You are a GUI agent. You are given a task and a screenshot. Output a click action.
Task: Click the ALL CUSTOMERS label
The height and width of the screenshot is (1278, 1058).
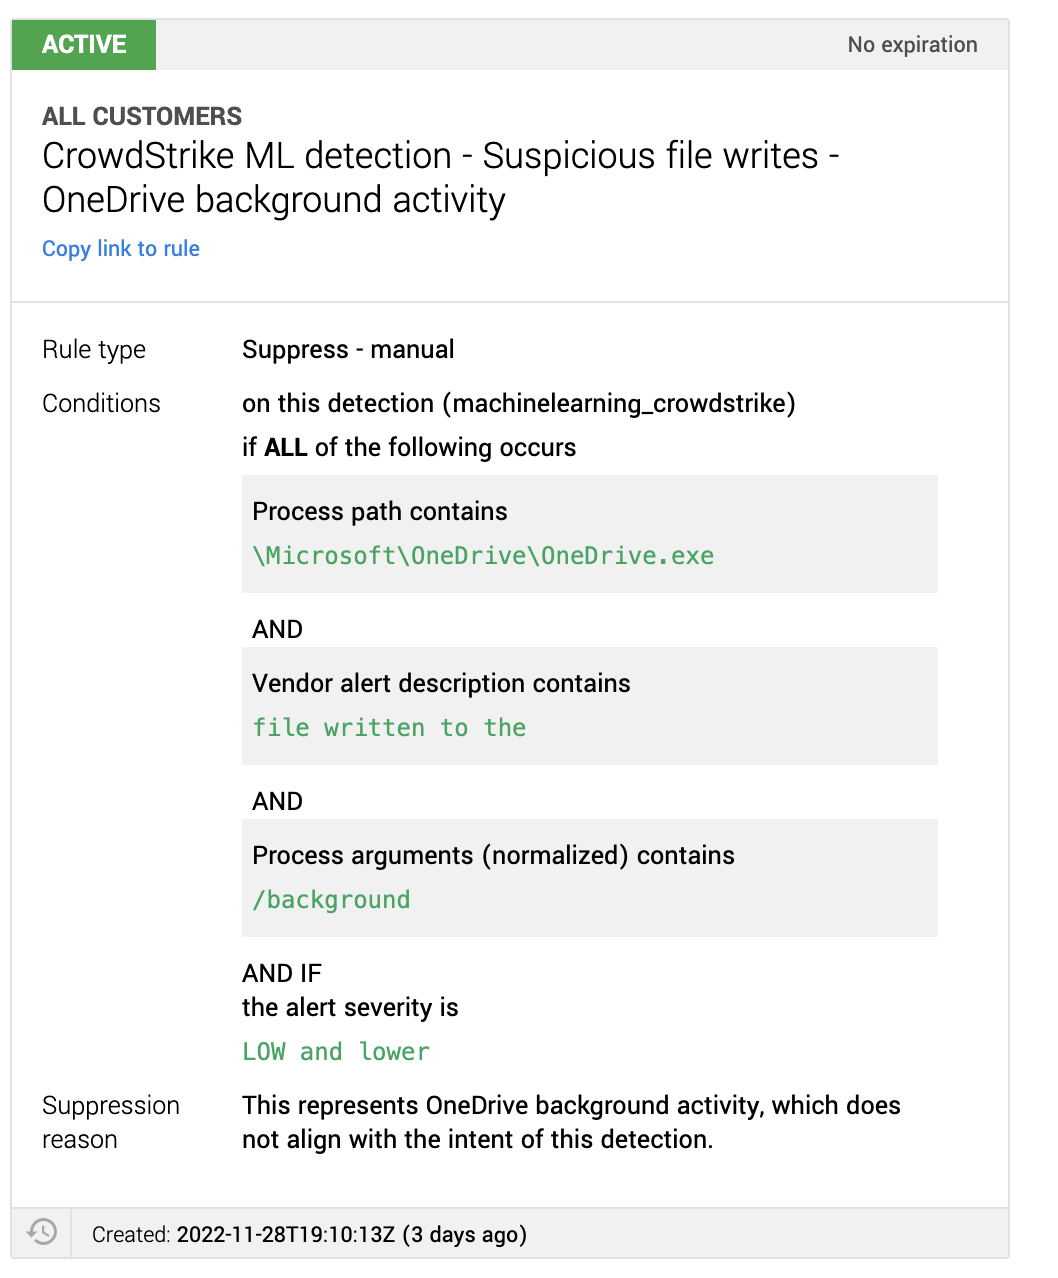(x=142, y=116)
